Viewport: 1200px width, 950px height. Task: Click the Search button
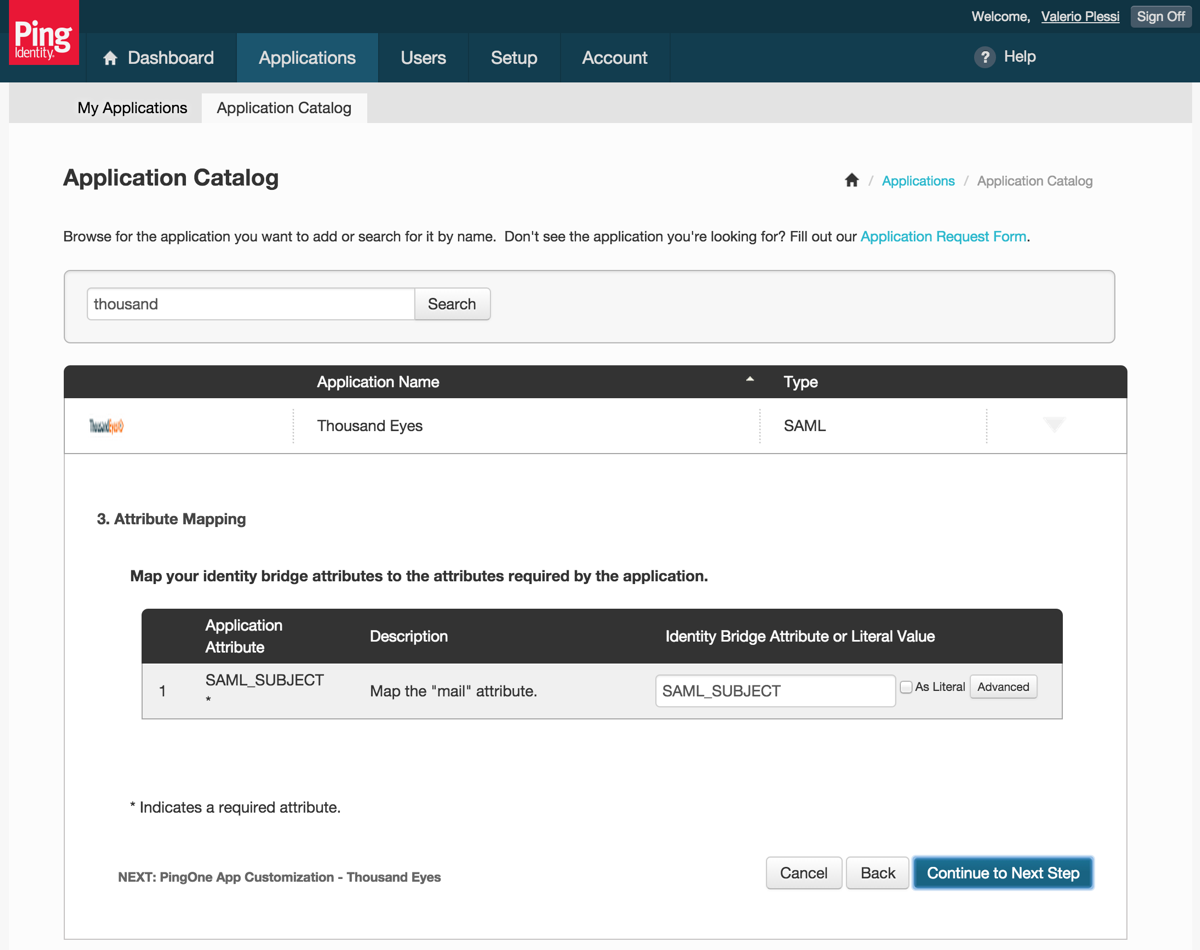coord(452,304)
